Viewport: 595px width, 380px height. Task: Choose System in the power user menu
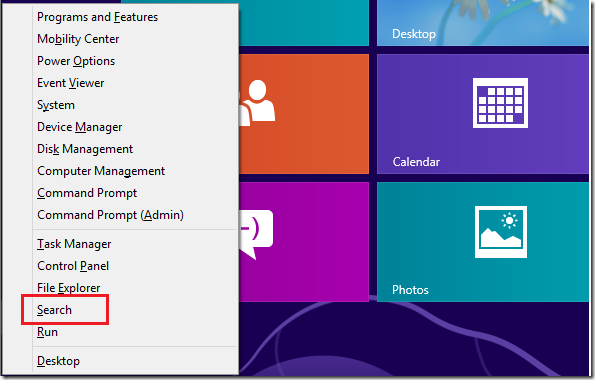pyautogui.click(x=56, y=105)
